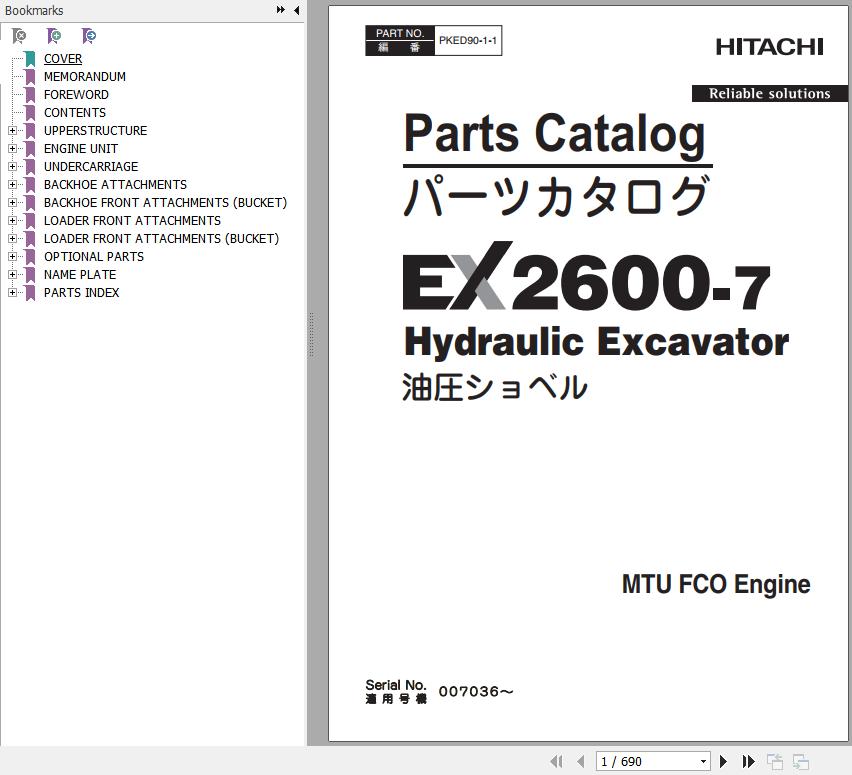
Task: Select the PARTS INDEX bookmark label
Action: [x=82, y=292]
